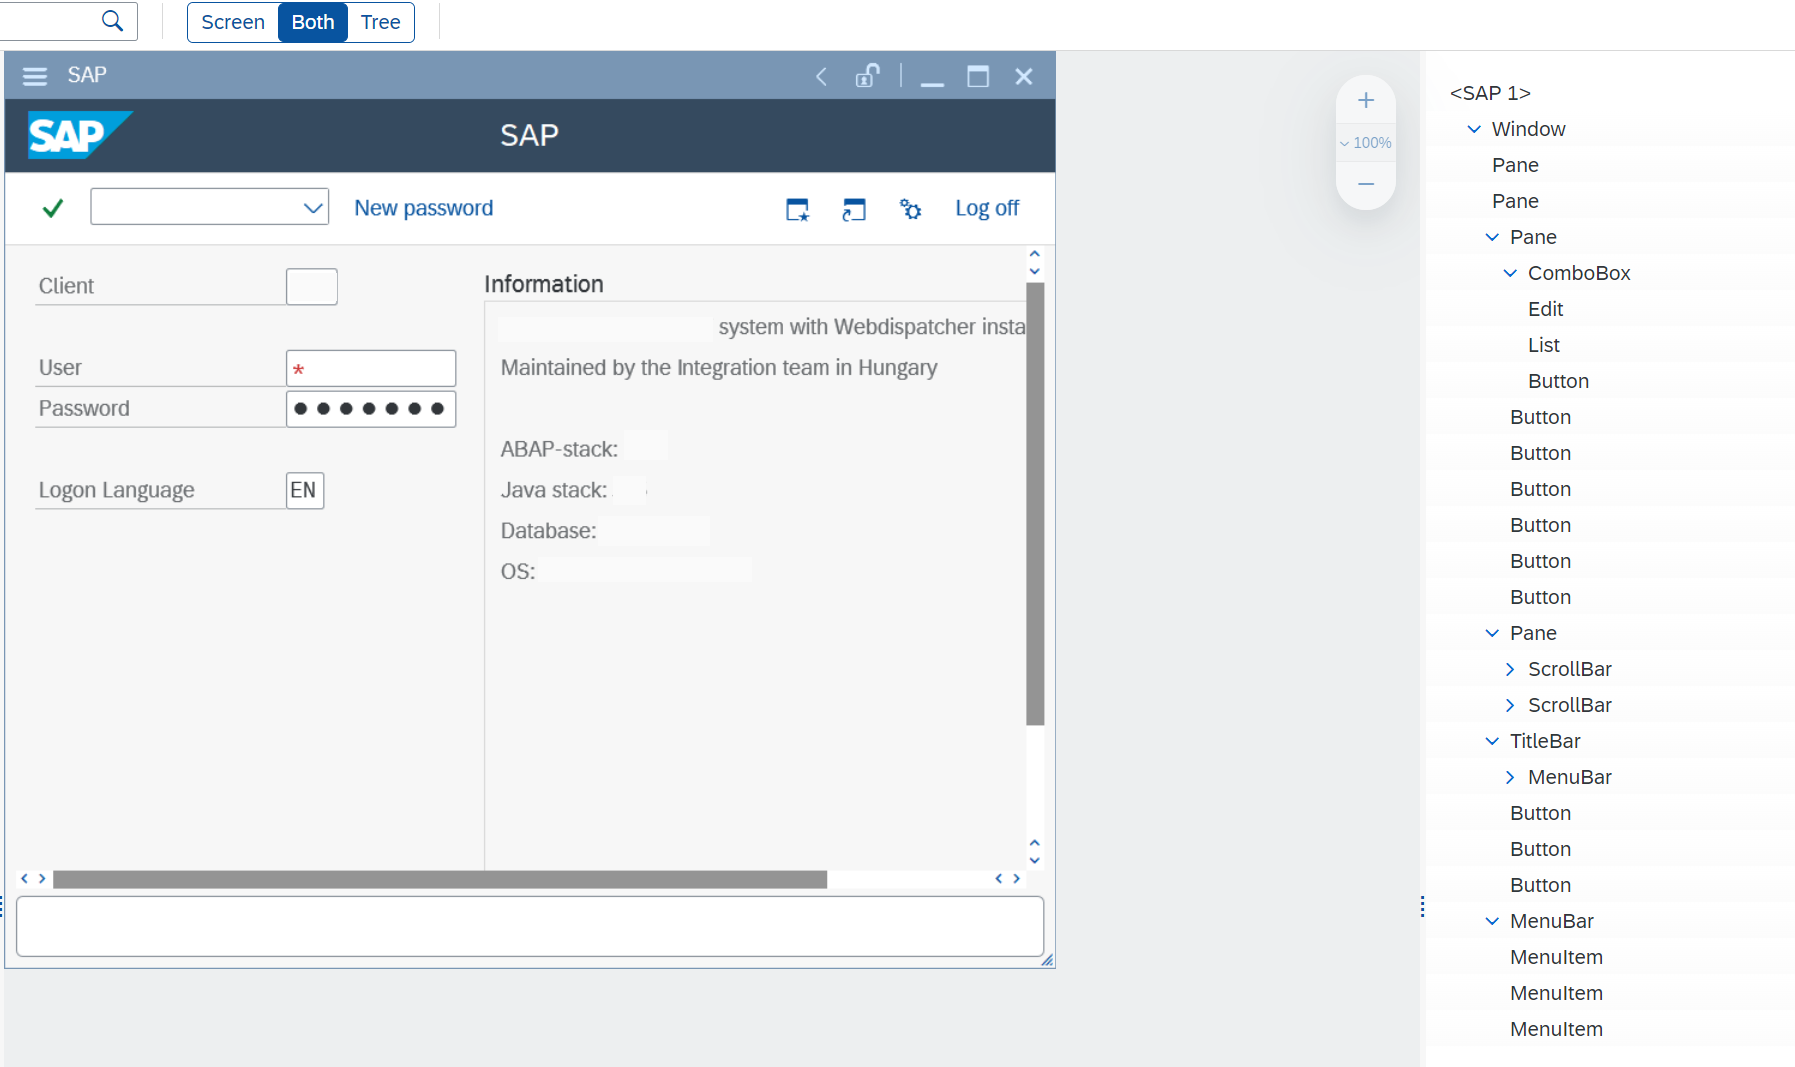Open the command field dropdown arrow
The image size is (1795, 1067).
click(313, 208)
